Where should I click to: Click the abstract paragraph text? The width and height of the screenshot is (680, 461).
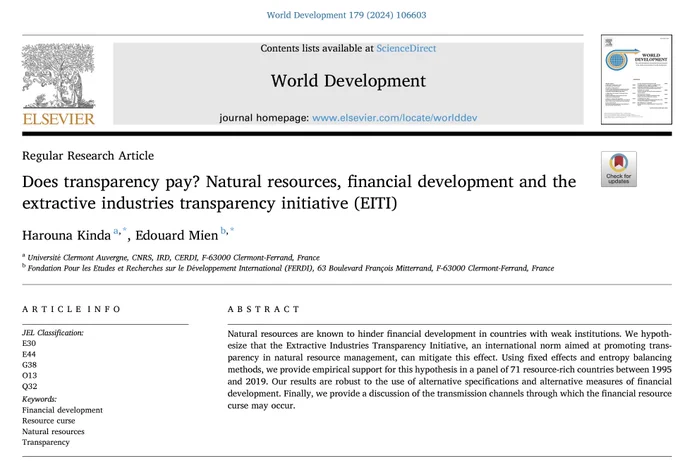tap(450, 370)
